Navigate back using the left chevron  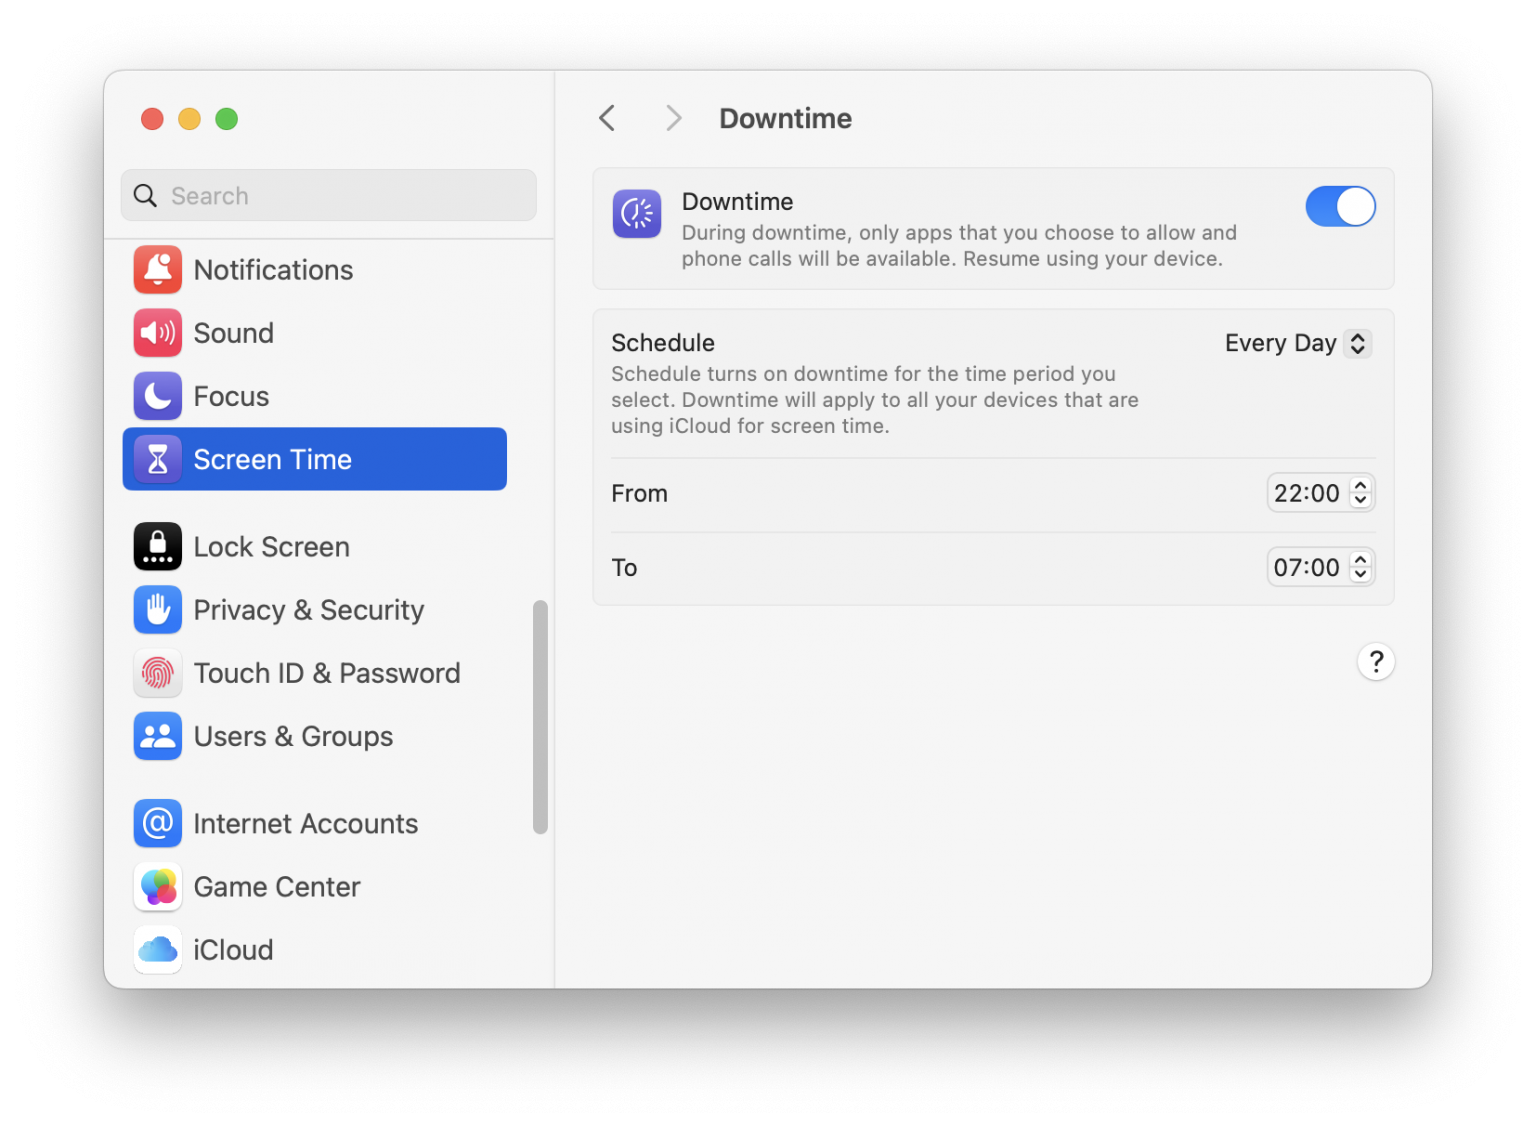tap(606, 117)
